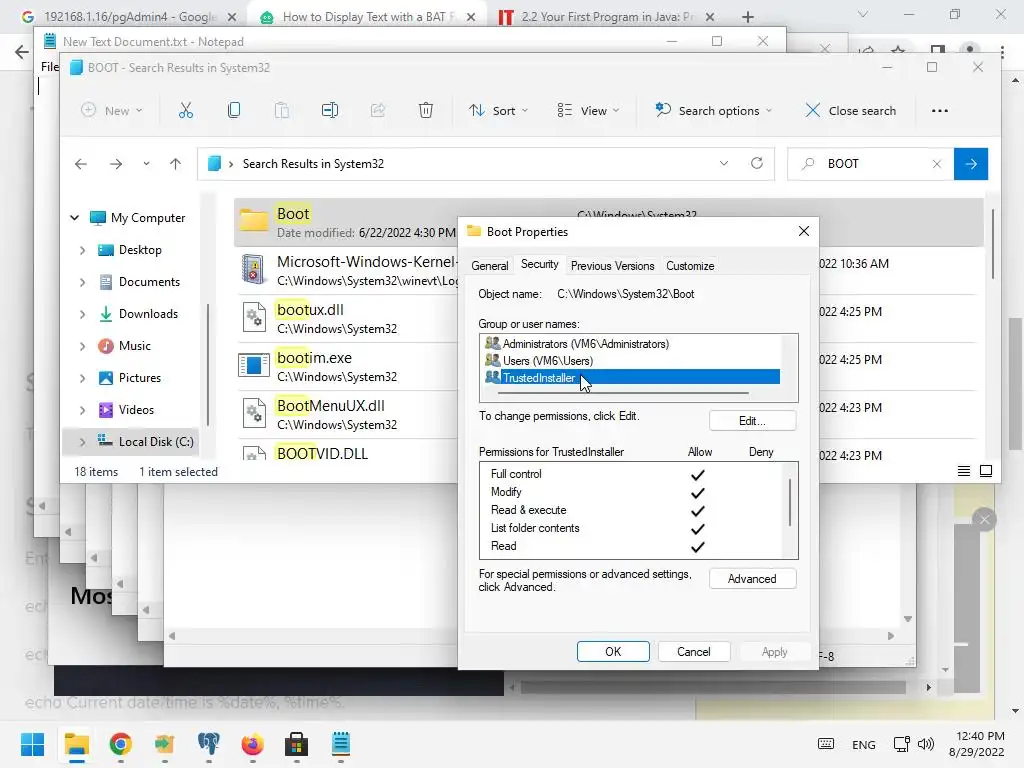Open the Sort dropdown
Viewport: 1024px width, 768px height.
point(498,110)
